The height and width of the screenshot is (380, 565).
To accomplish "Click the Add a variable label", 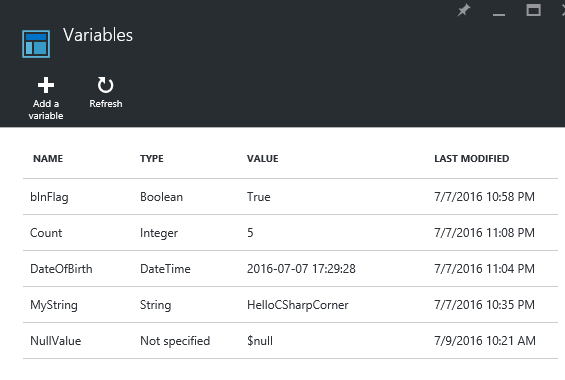I will coord(46,109).
